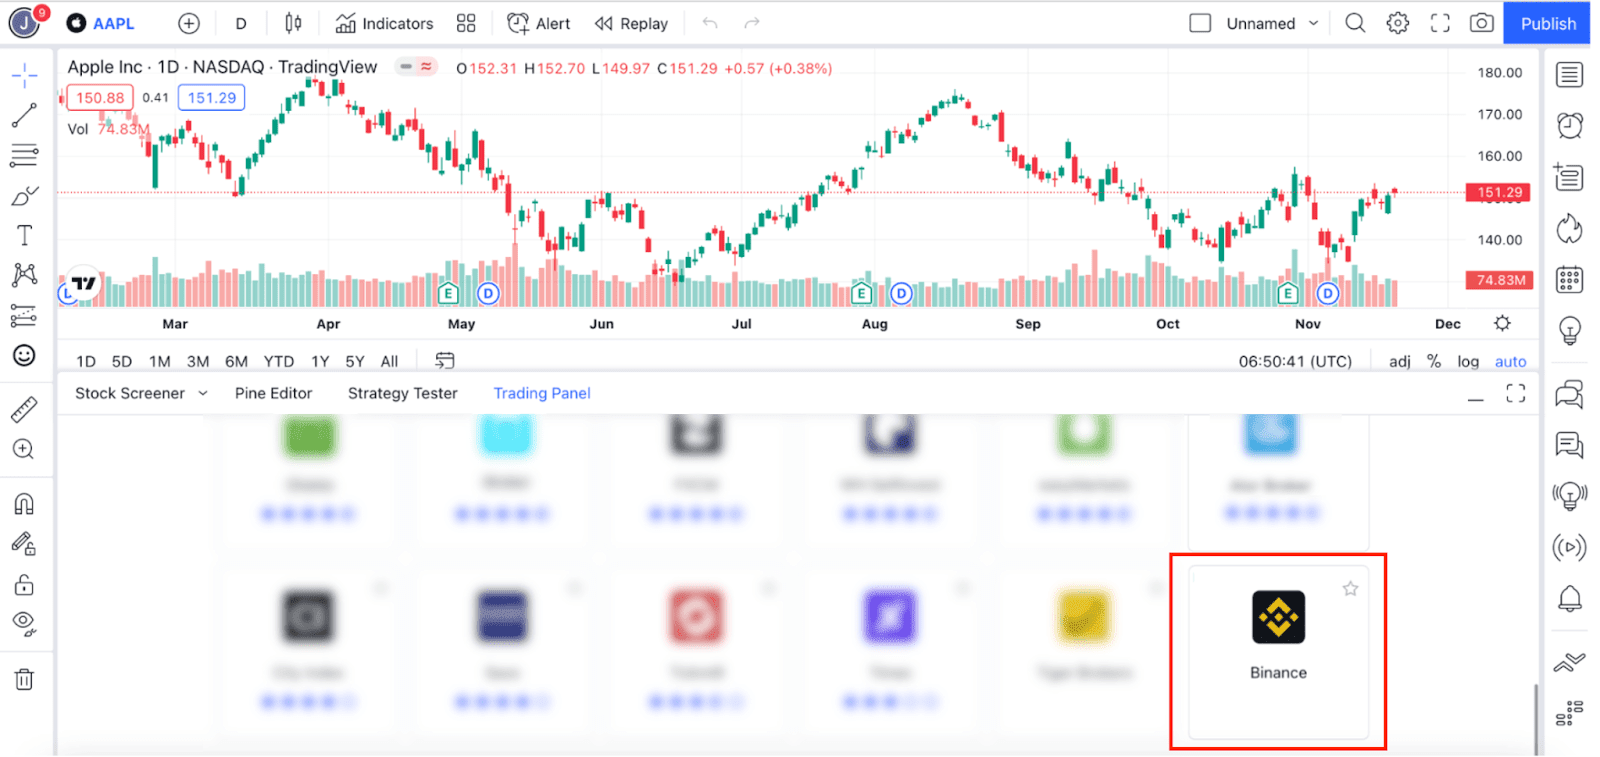Select the Binance broker card
This screenshot has width=1600, height=757.
(x=1278, y=651)
